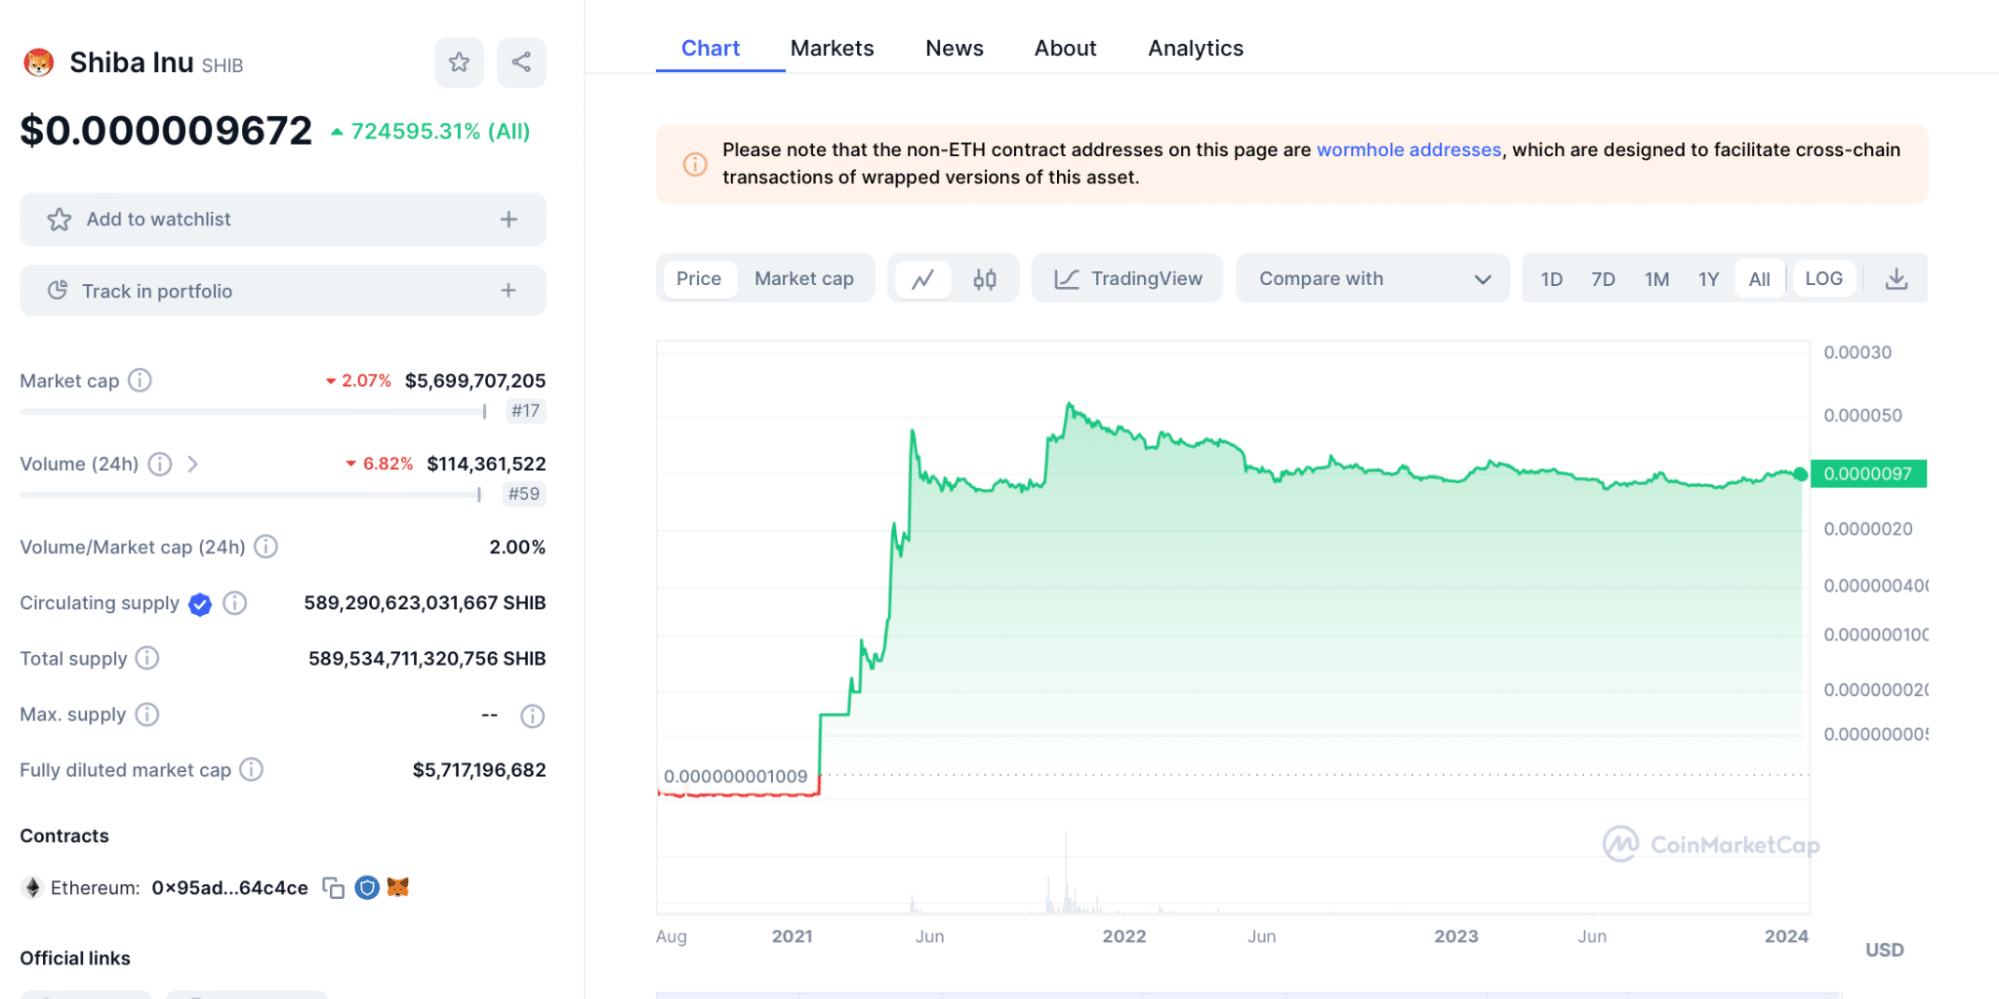The height and width of the screenshot is (999, 1999).
Task: Download chart data with download icon
Action: [x=1895, y=279]
